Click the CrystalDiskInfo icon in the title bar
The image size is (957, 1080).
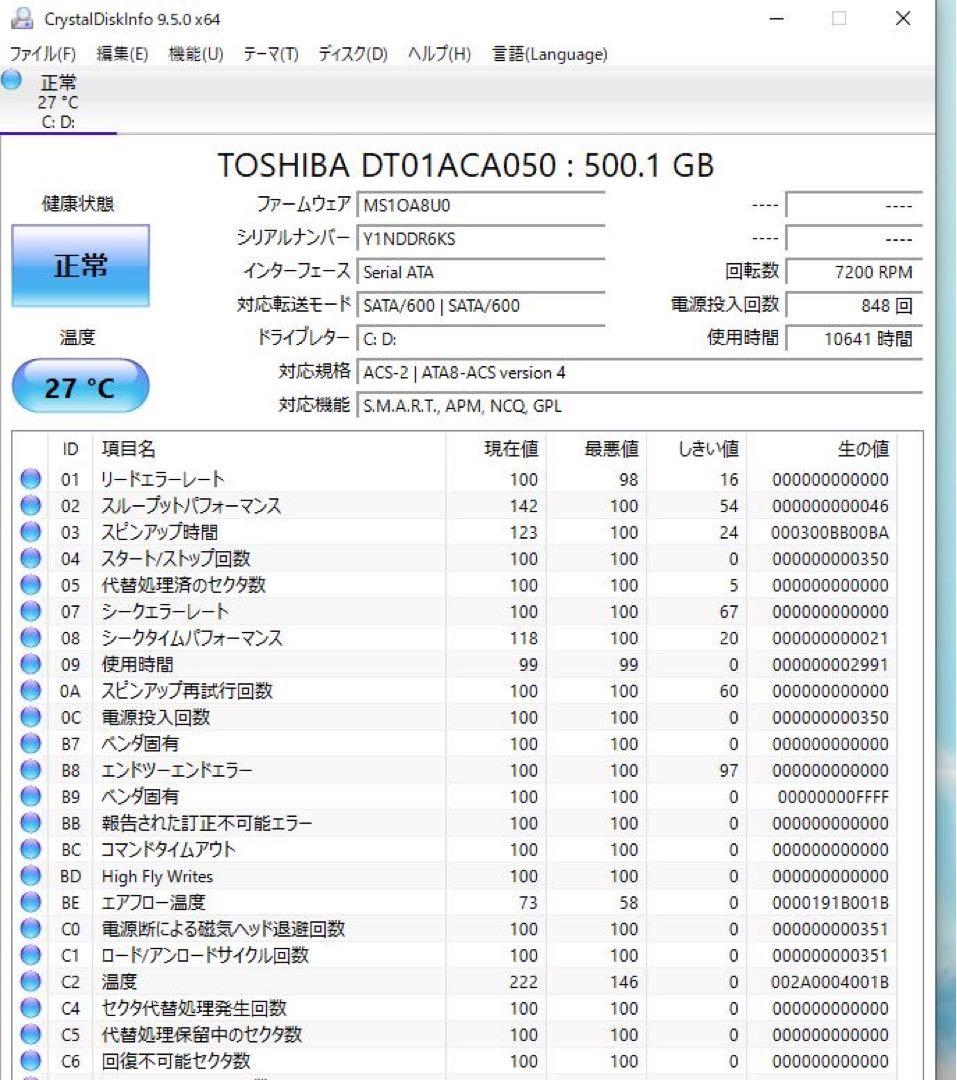[21, 18]
